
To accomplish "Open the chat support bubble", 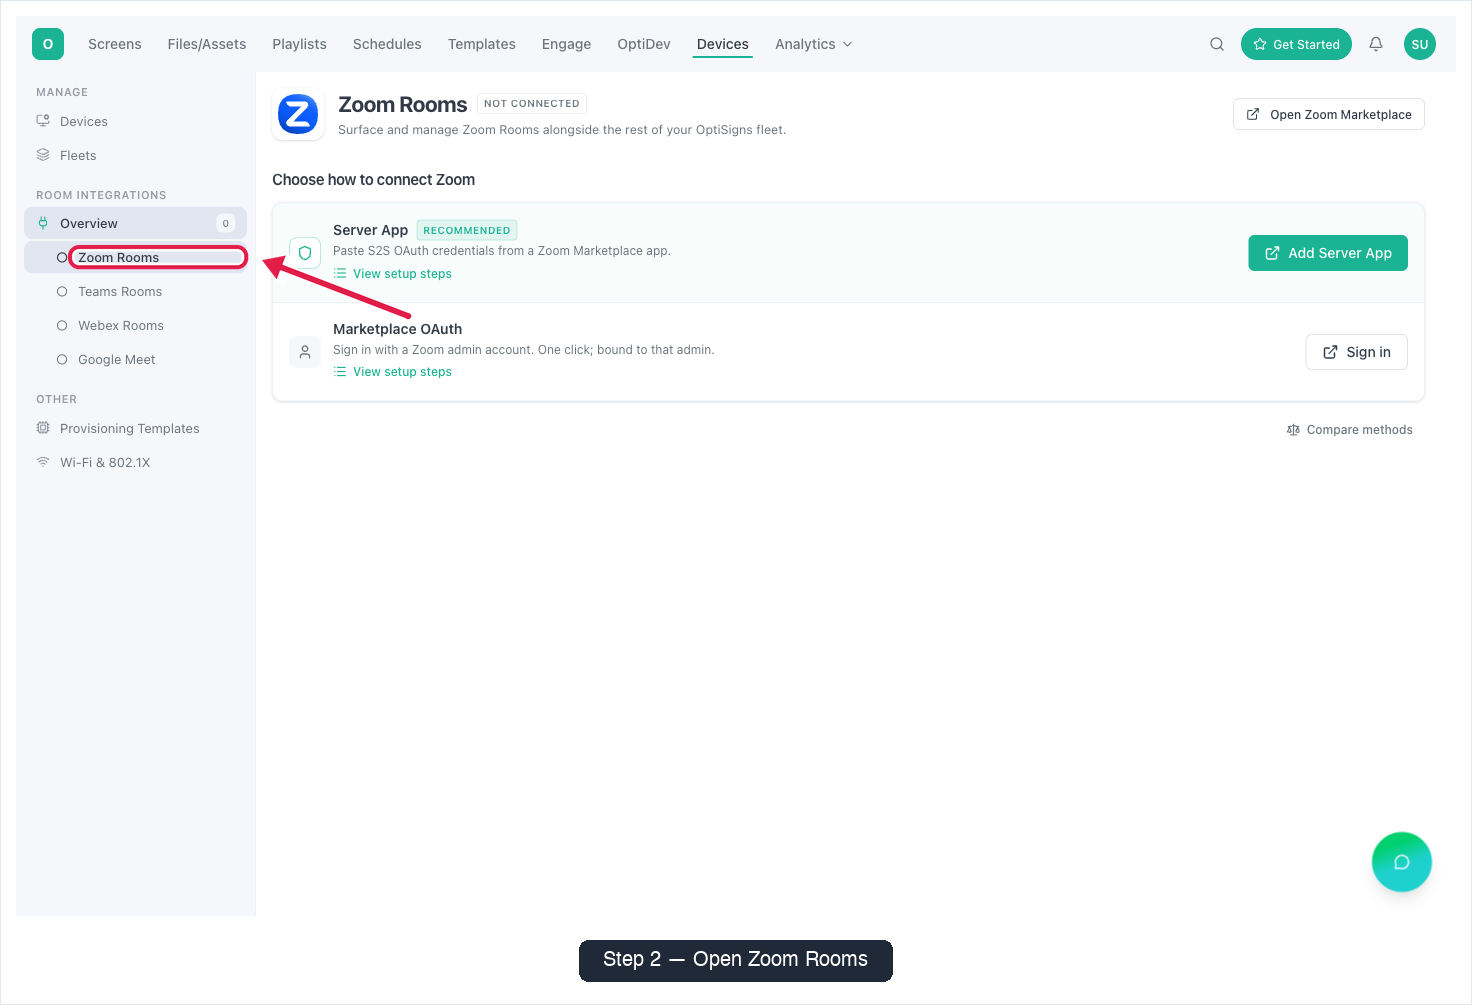I will pos(1402,862).
